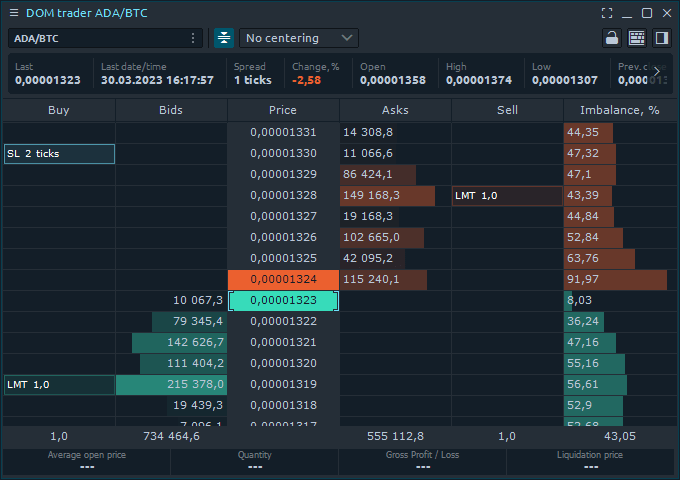Click the 91,97 imbalance bar

pyautogui.click(x=615, y=280)
